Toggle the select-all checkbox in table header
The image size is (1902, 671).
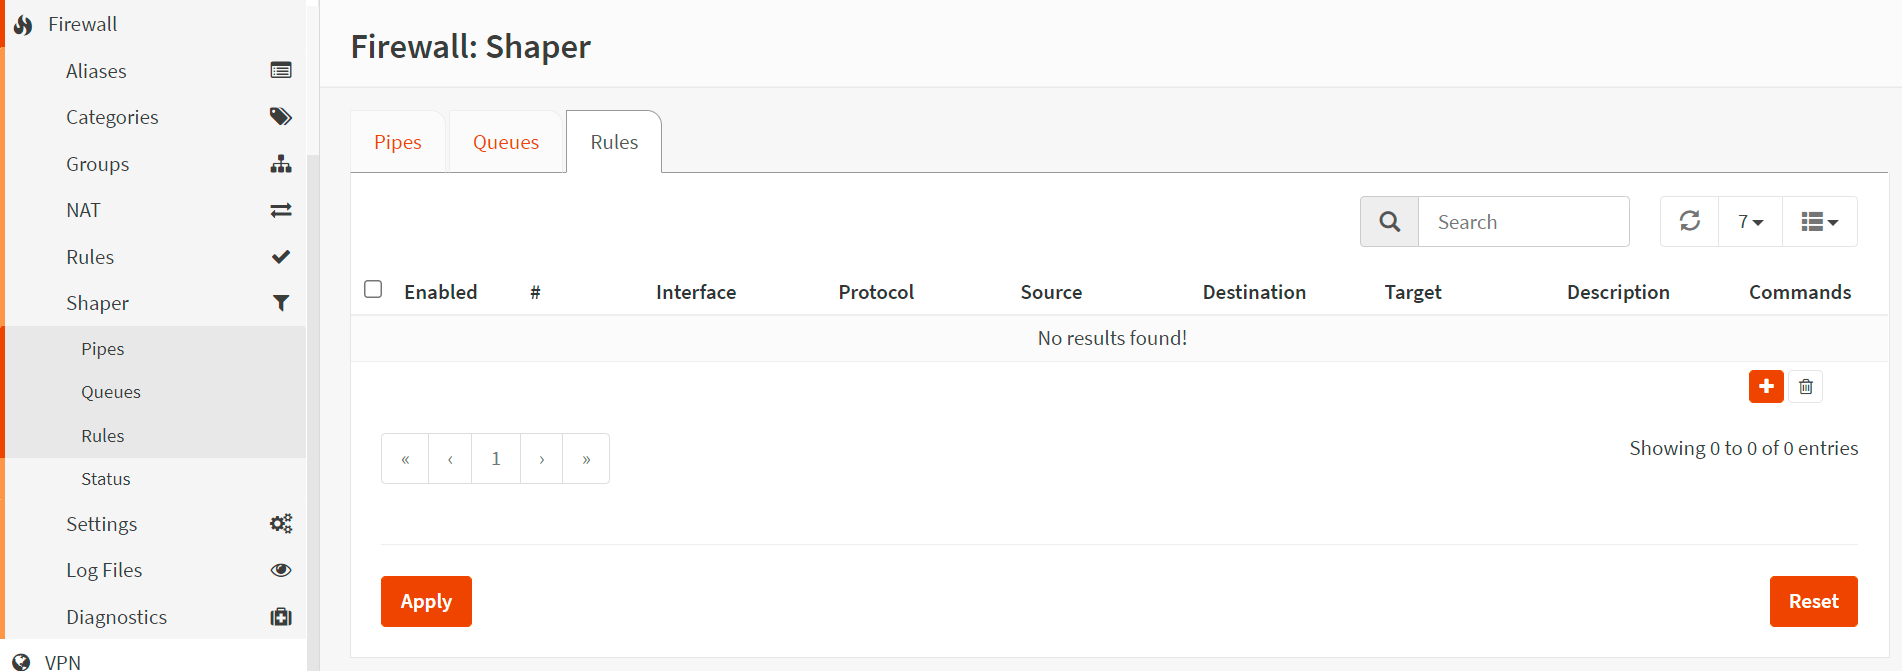click(x=373, y=289)
